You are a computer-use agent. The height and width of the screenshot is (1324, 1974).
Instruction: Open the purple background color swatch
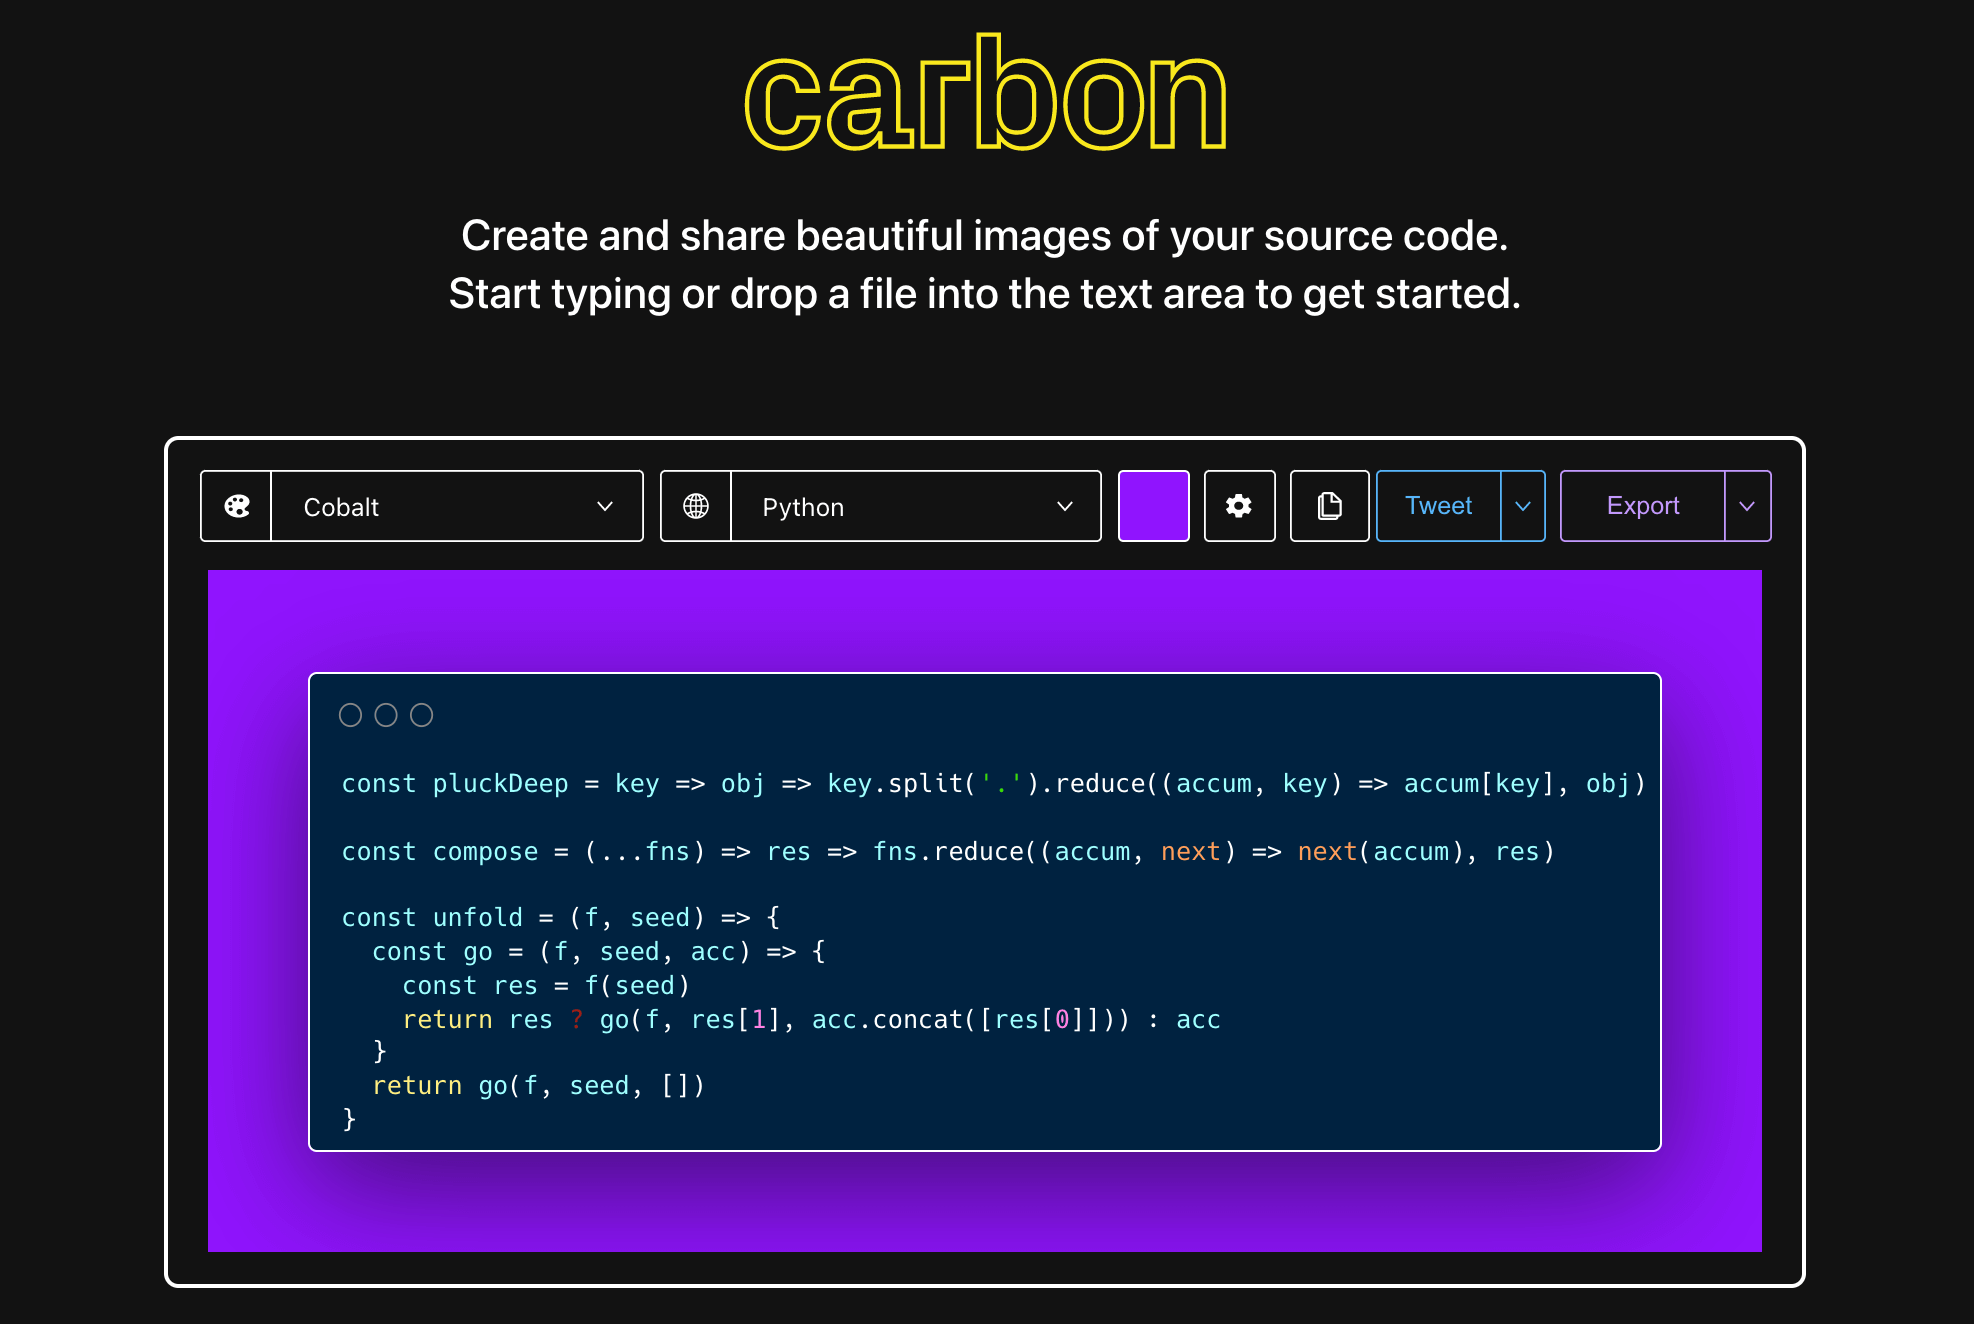pyautogui.click(x=1153, y=506)
